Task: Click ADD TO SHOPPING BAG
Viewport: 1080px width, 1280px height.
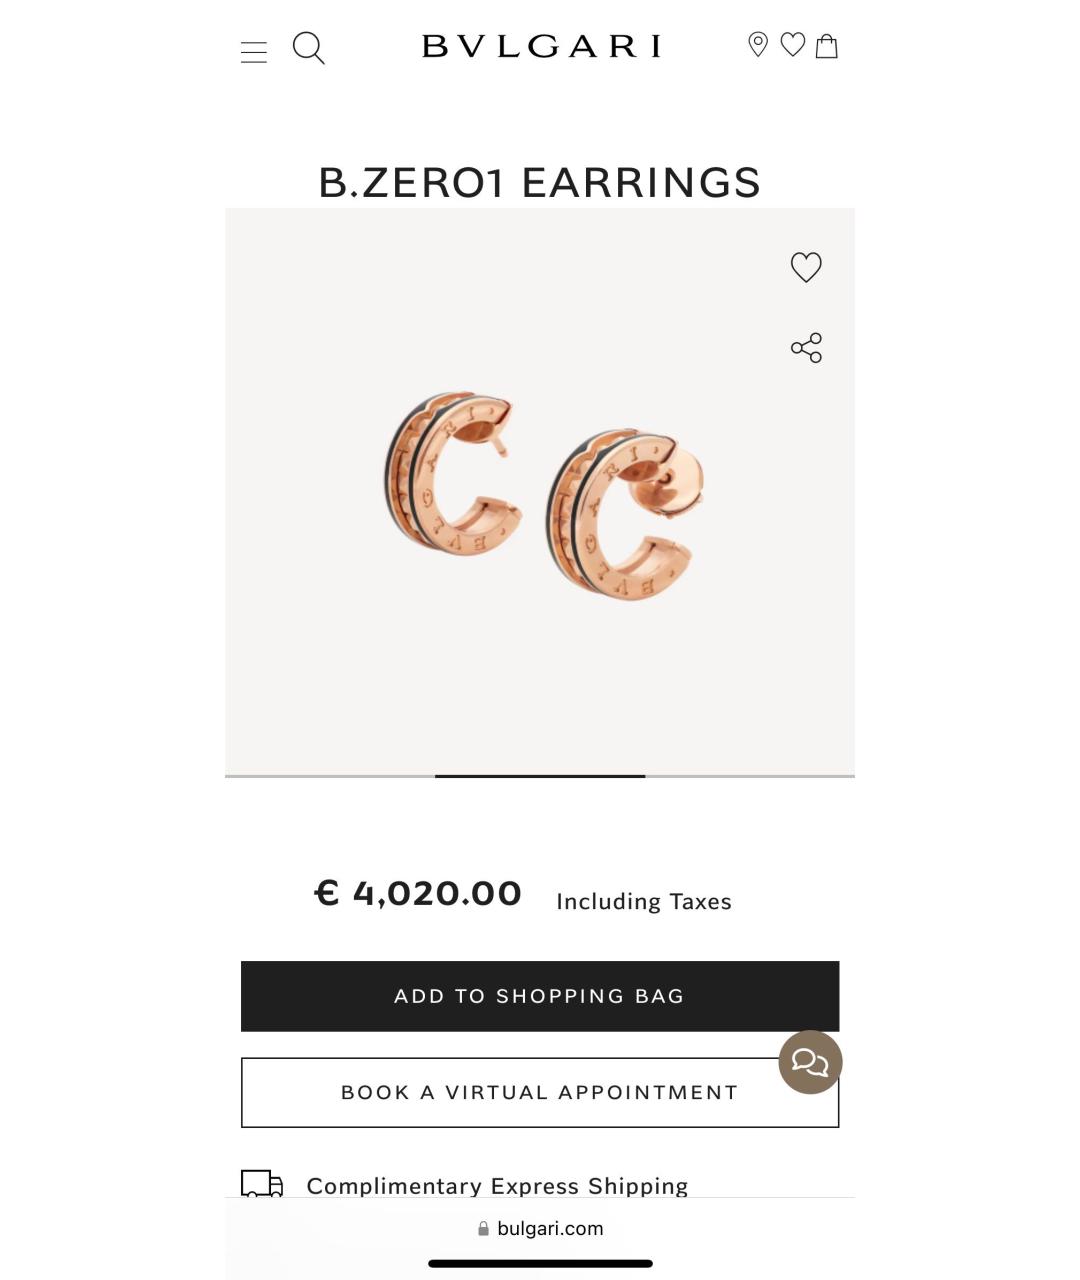Action: (x=540, y=995)
